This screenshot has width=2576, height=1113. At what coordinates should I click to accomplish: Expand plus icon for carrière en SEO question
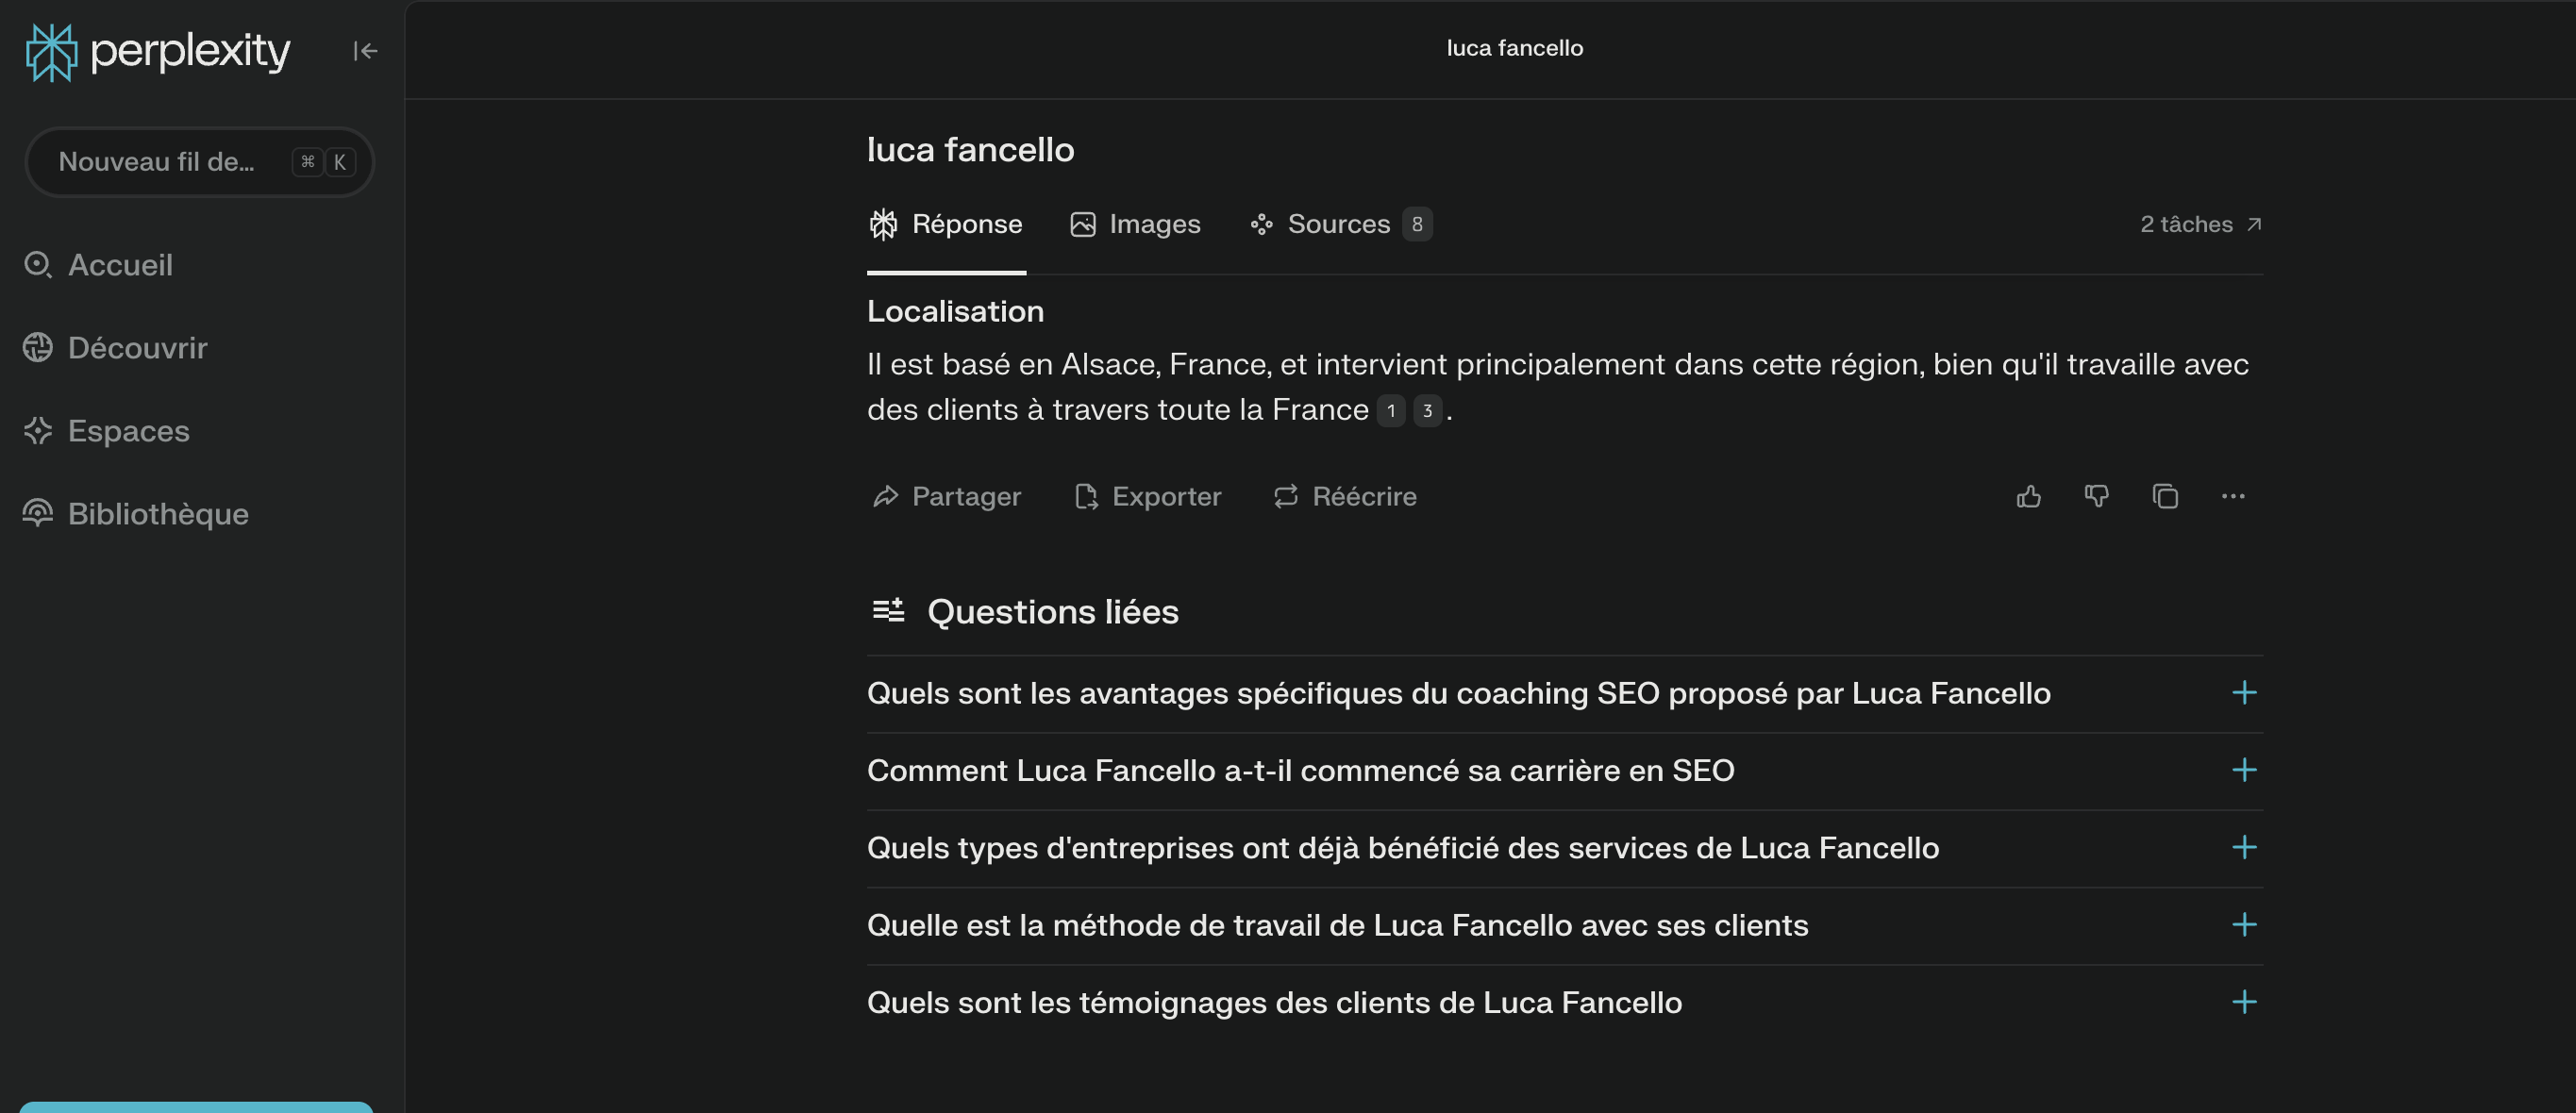[2244, 770]
